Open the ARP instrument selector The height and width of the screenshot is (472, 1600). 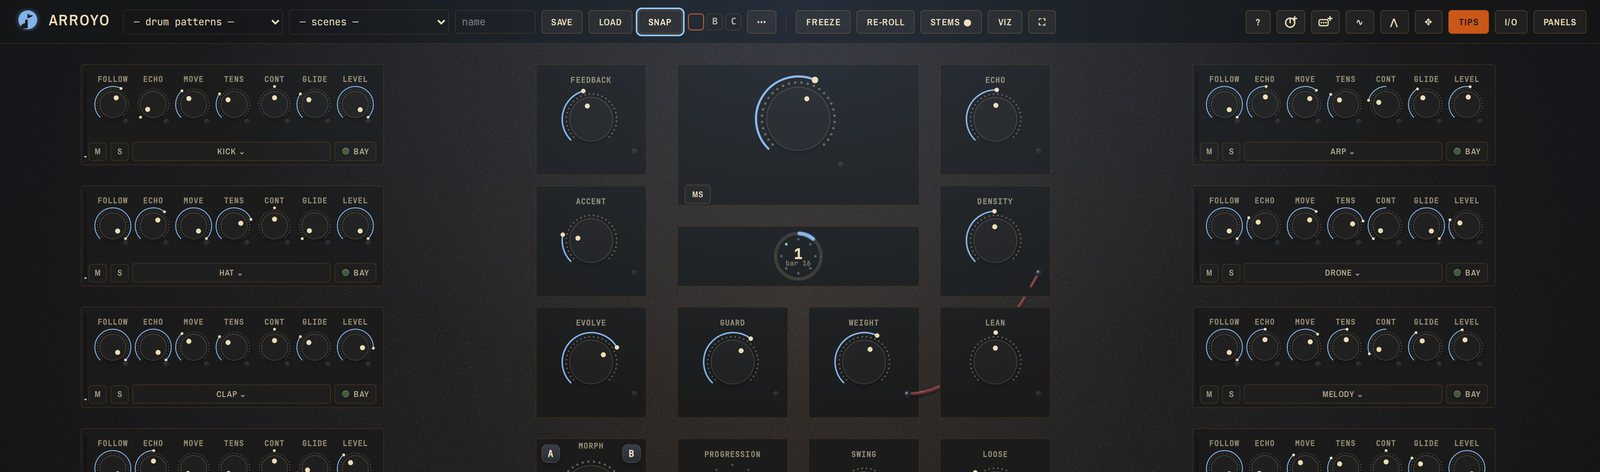coord(1343,152)
